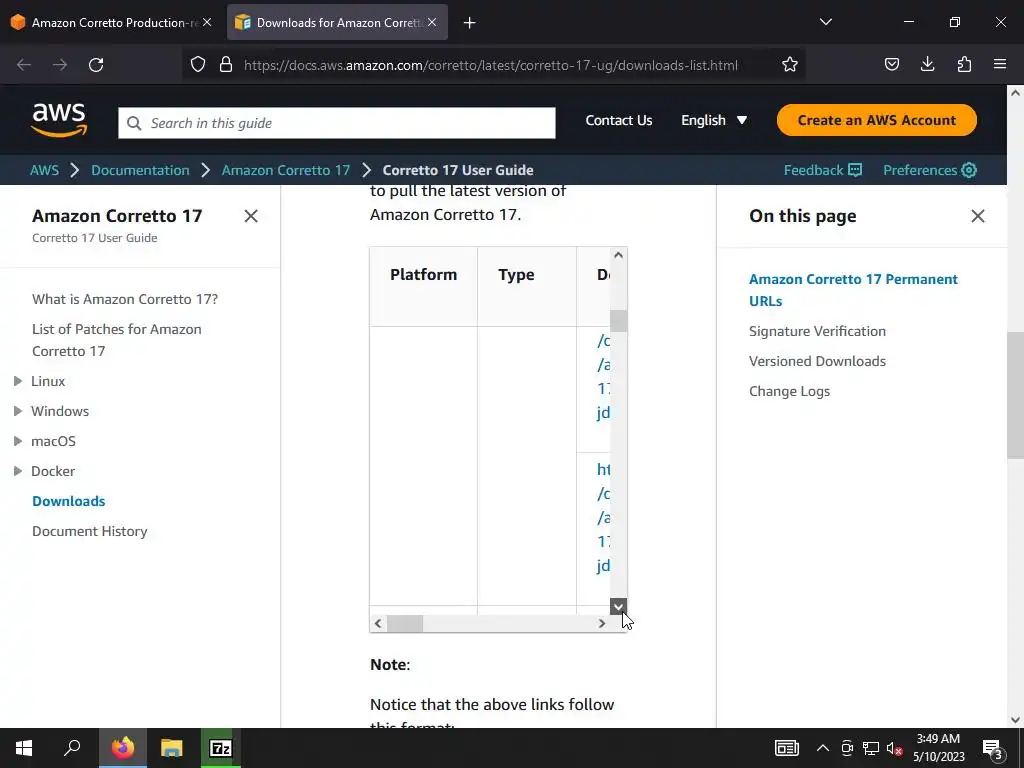Show hidden system tray icons
1024x768 pixels.
(823, 748)
